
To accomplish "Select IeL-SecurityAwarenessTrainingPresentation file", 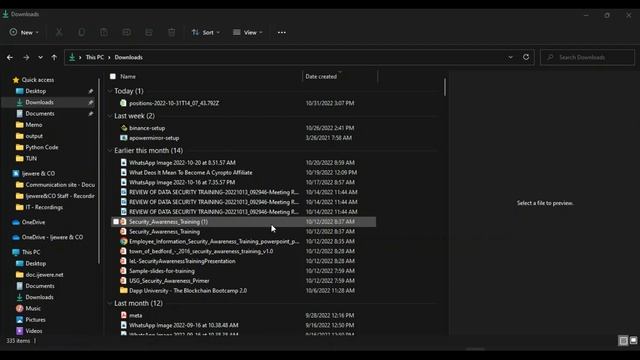I will 182,261.
